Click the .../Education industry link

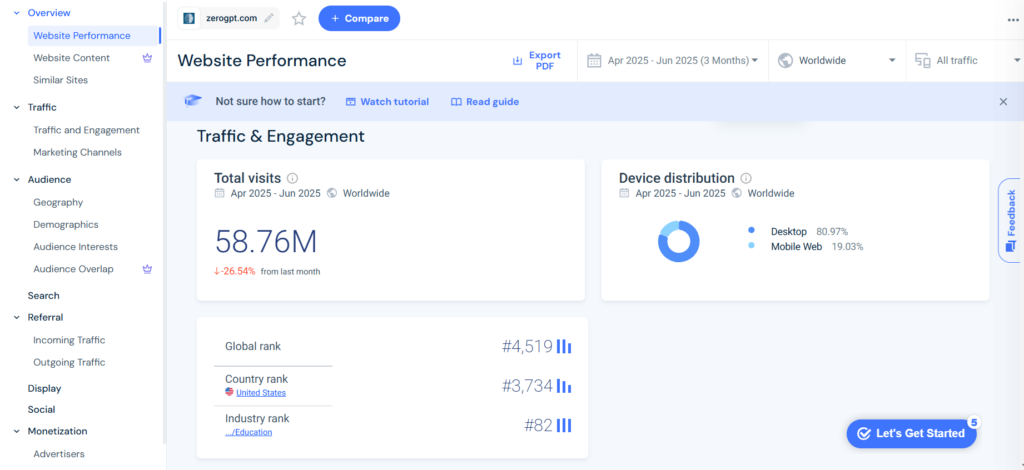tap(249, 432)
